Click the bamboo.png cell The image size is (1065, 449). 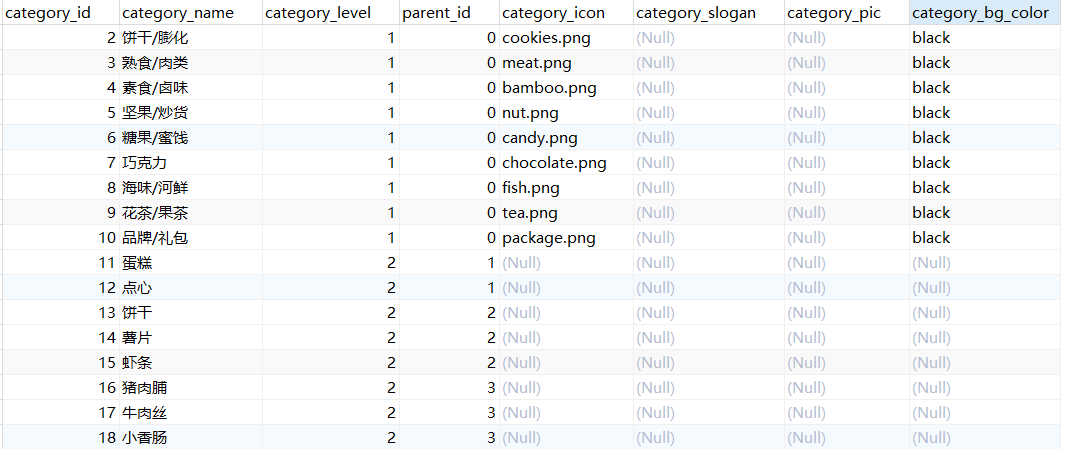point(566,88)
